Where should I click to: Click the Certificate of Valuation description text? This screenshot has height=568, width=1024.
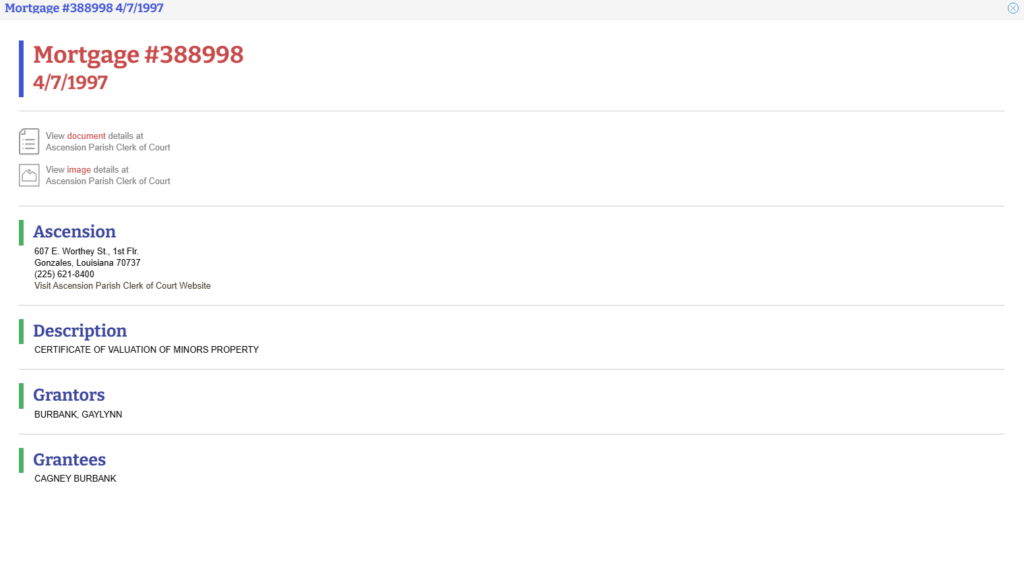(x=146, y=350)
